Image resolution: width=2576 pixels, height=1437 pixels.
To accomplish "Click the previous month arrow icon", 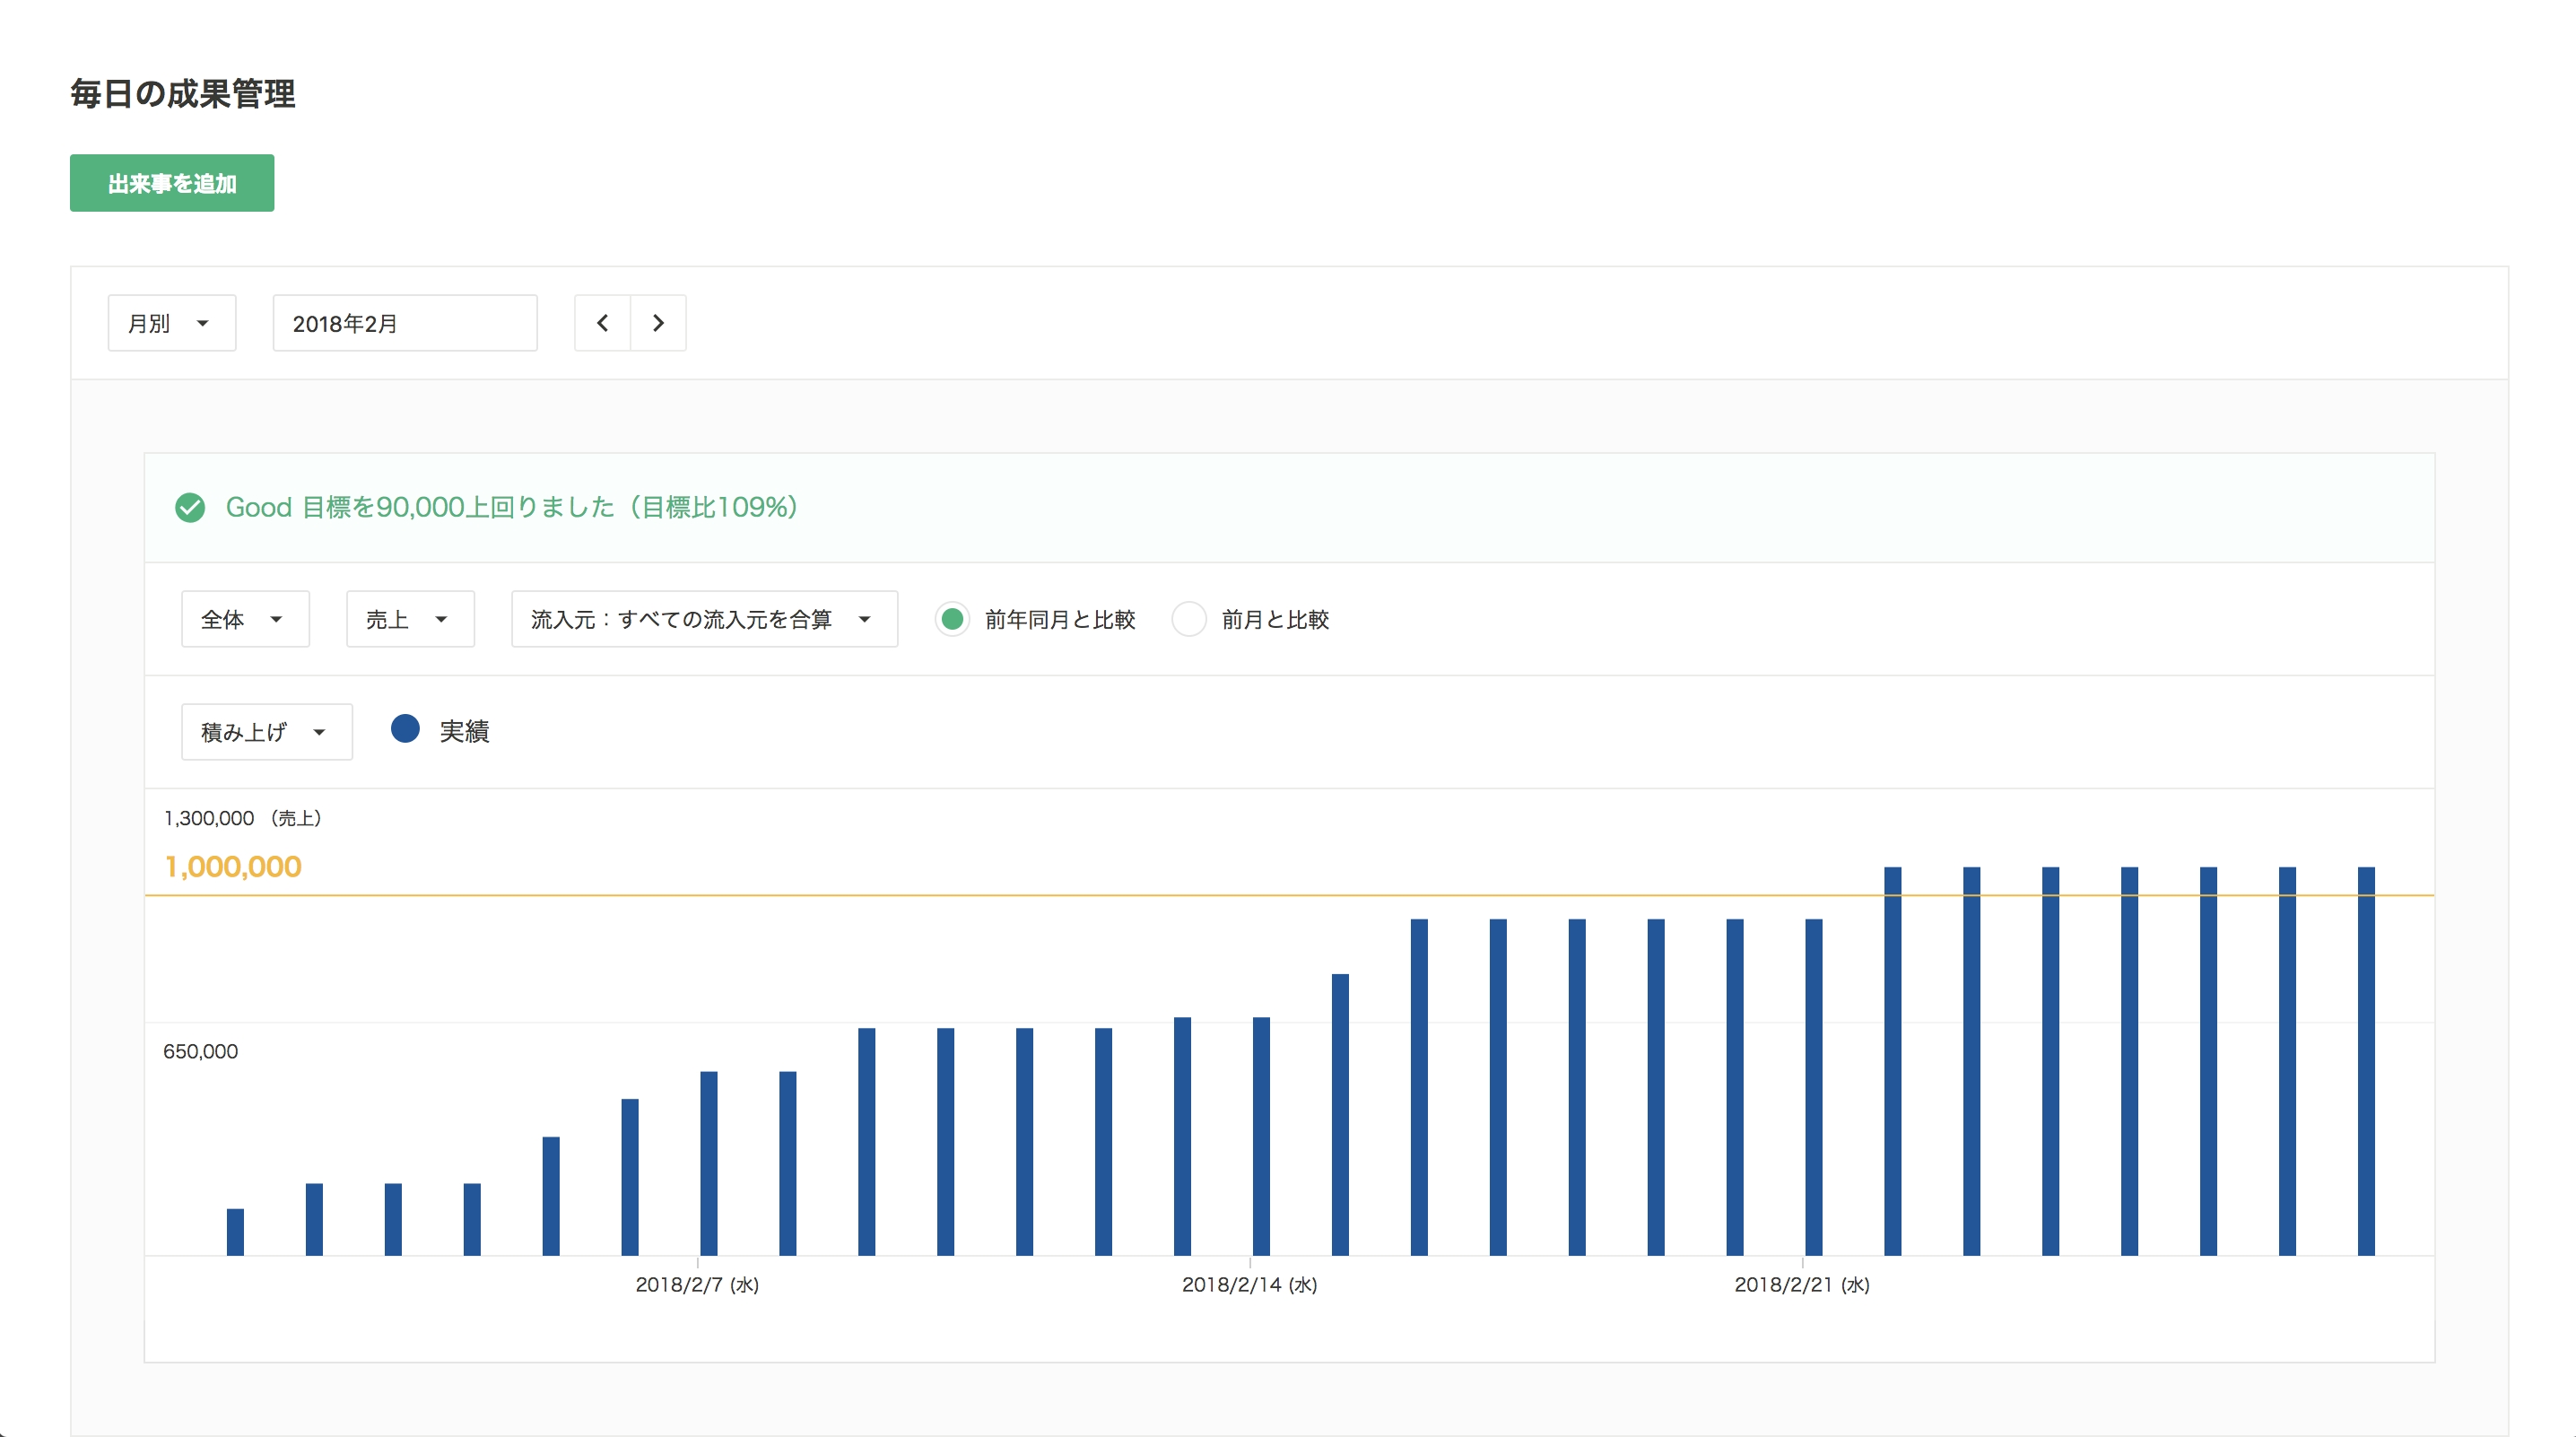I will [x=602, y=323].
